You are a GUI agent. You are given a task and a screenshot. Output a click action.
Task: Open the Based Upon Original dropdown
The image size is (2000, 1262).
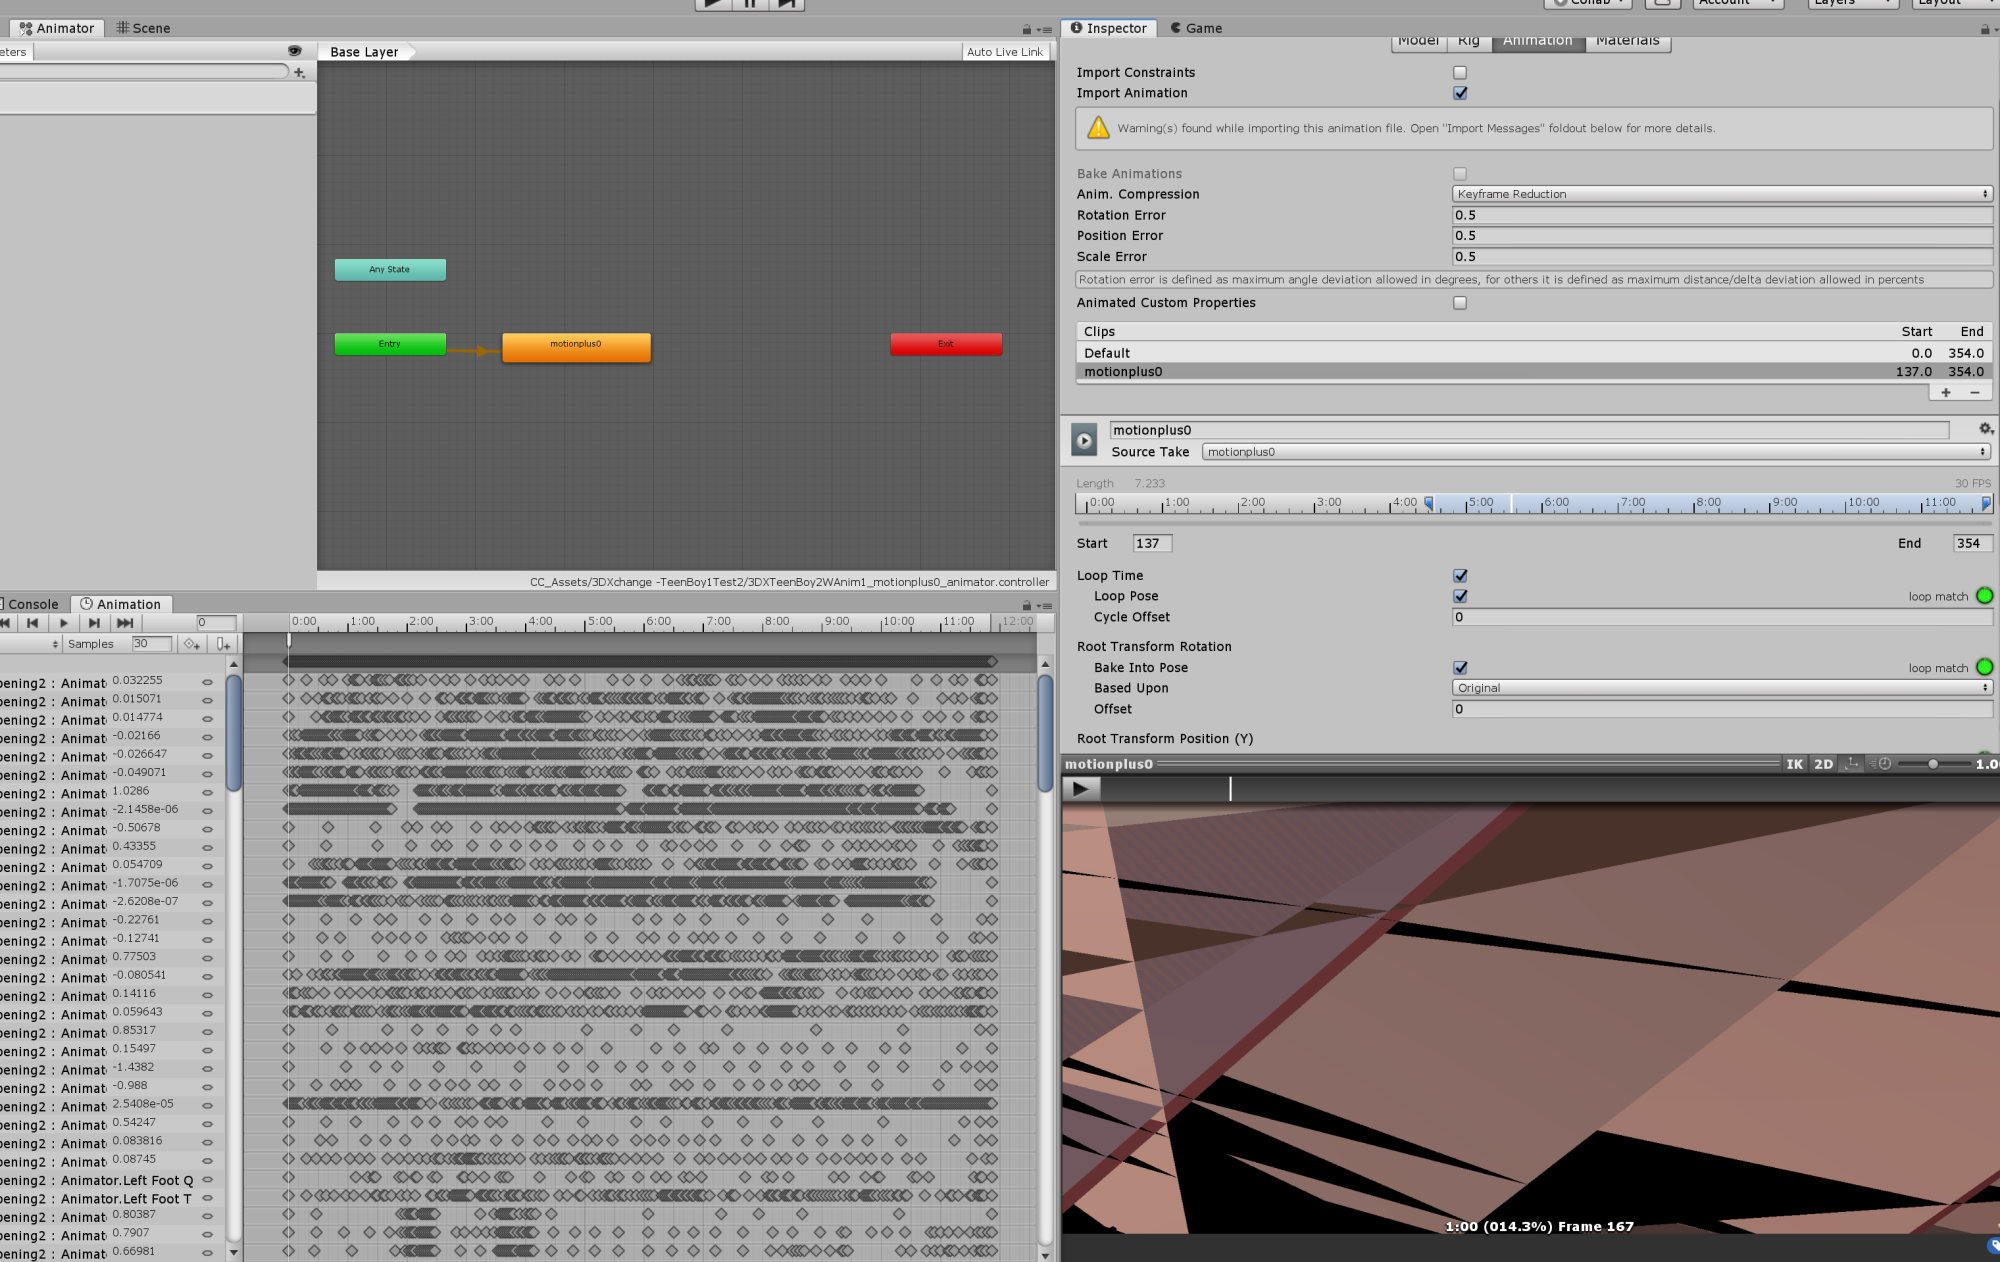coord(1722,688)
